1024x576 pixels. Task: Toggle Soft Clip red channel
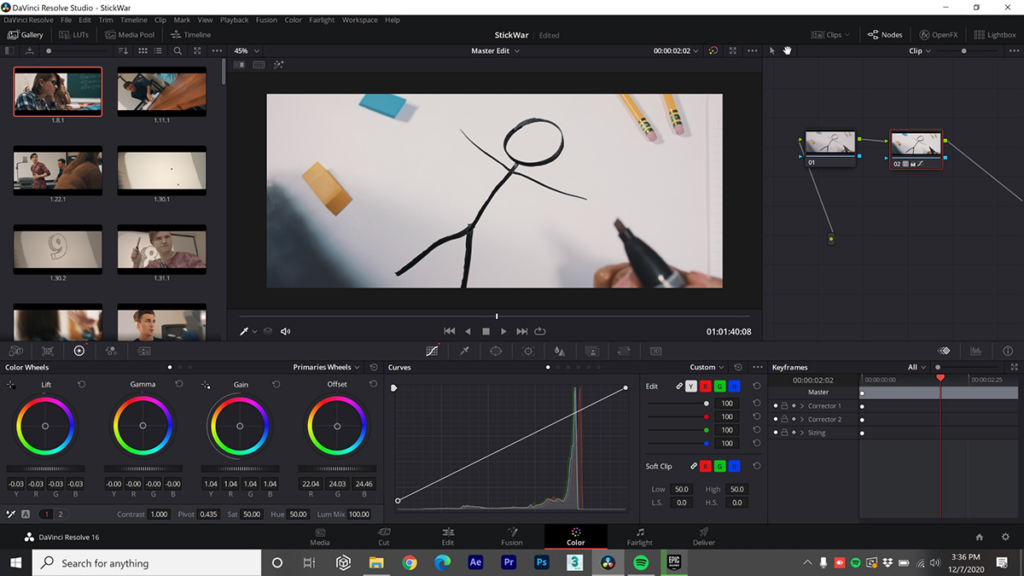point(705,466)
